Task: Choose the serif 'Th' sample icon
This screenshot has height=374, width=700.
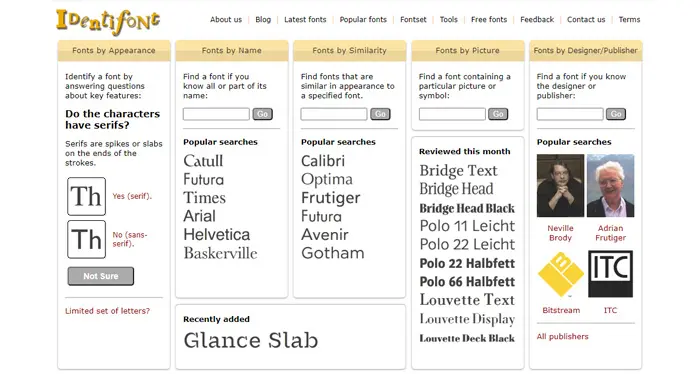Action: 87,196
